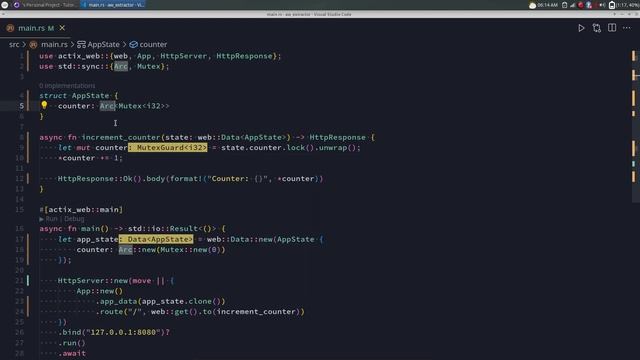
Task: Click Arc::new on line 18
Action: 137,249
